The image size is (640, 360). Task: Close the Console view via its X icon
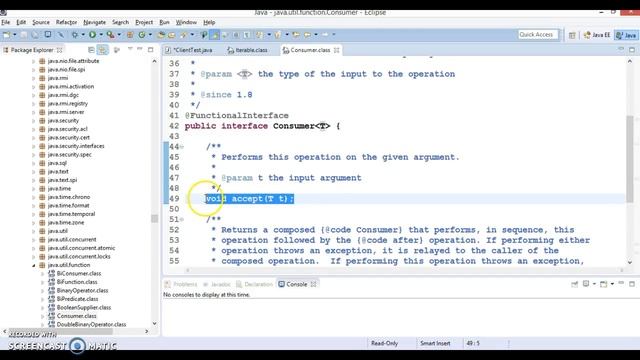(x=313, y=284)
